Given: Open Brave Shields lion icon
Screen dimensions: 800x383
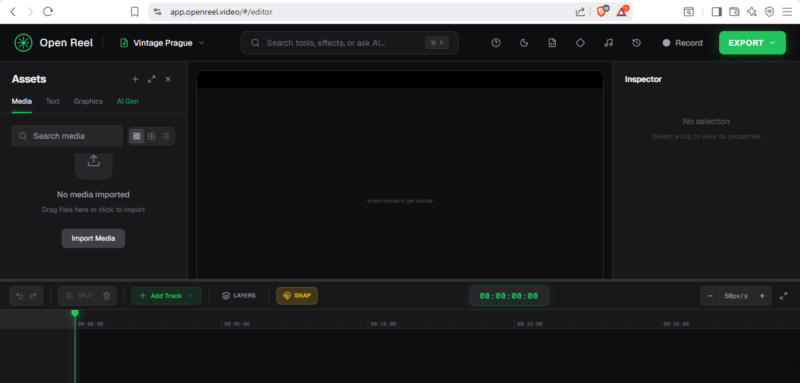Looking at the screenshot, I should point(603,11).
